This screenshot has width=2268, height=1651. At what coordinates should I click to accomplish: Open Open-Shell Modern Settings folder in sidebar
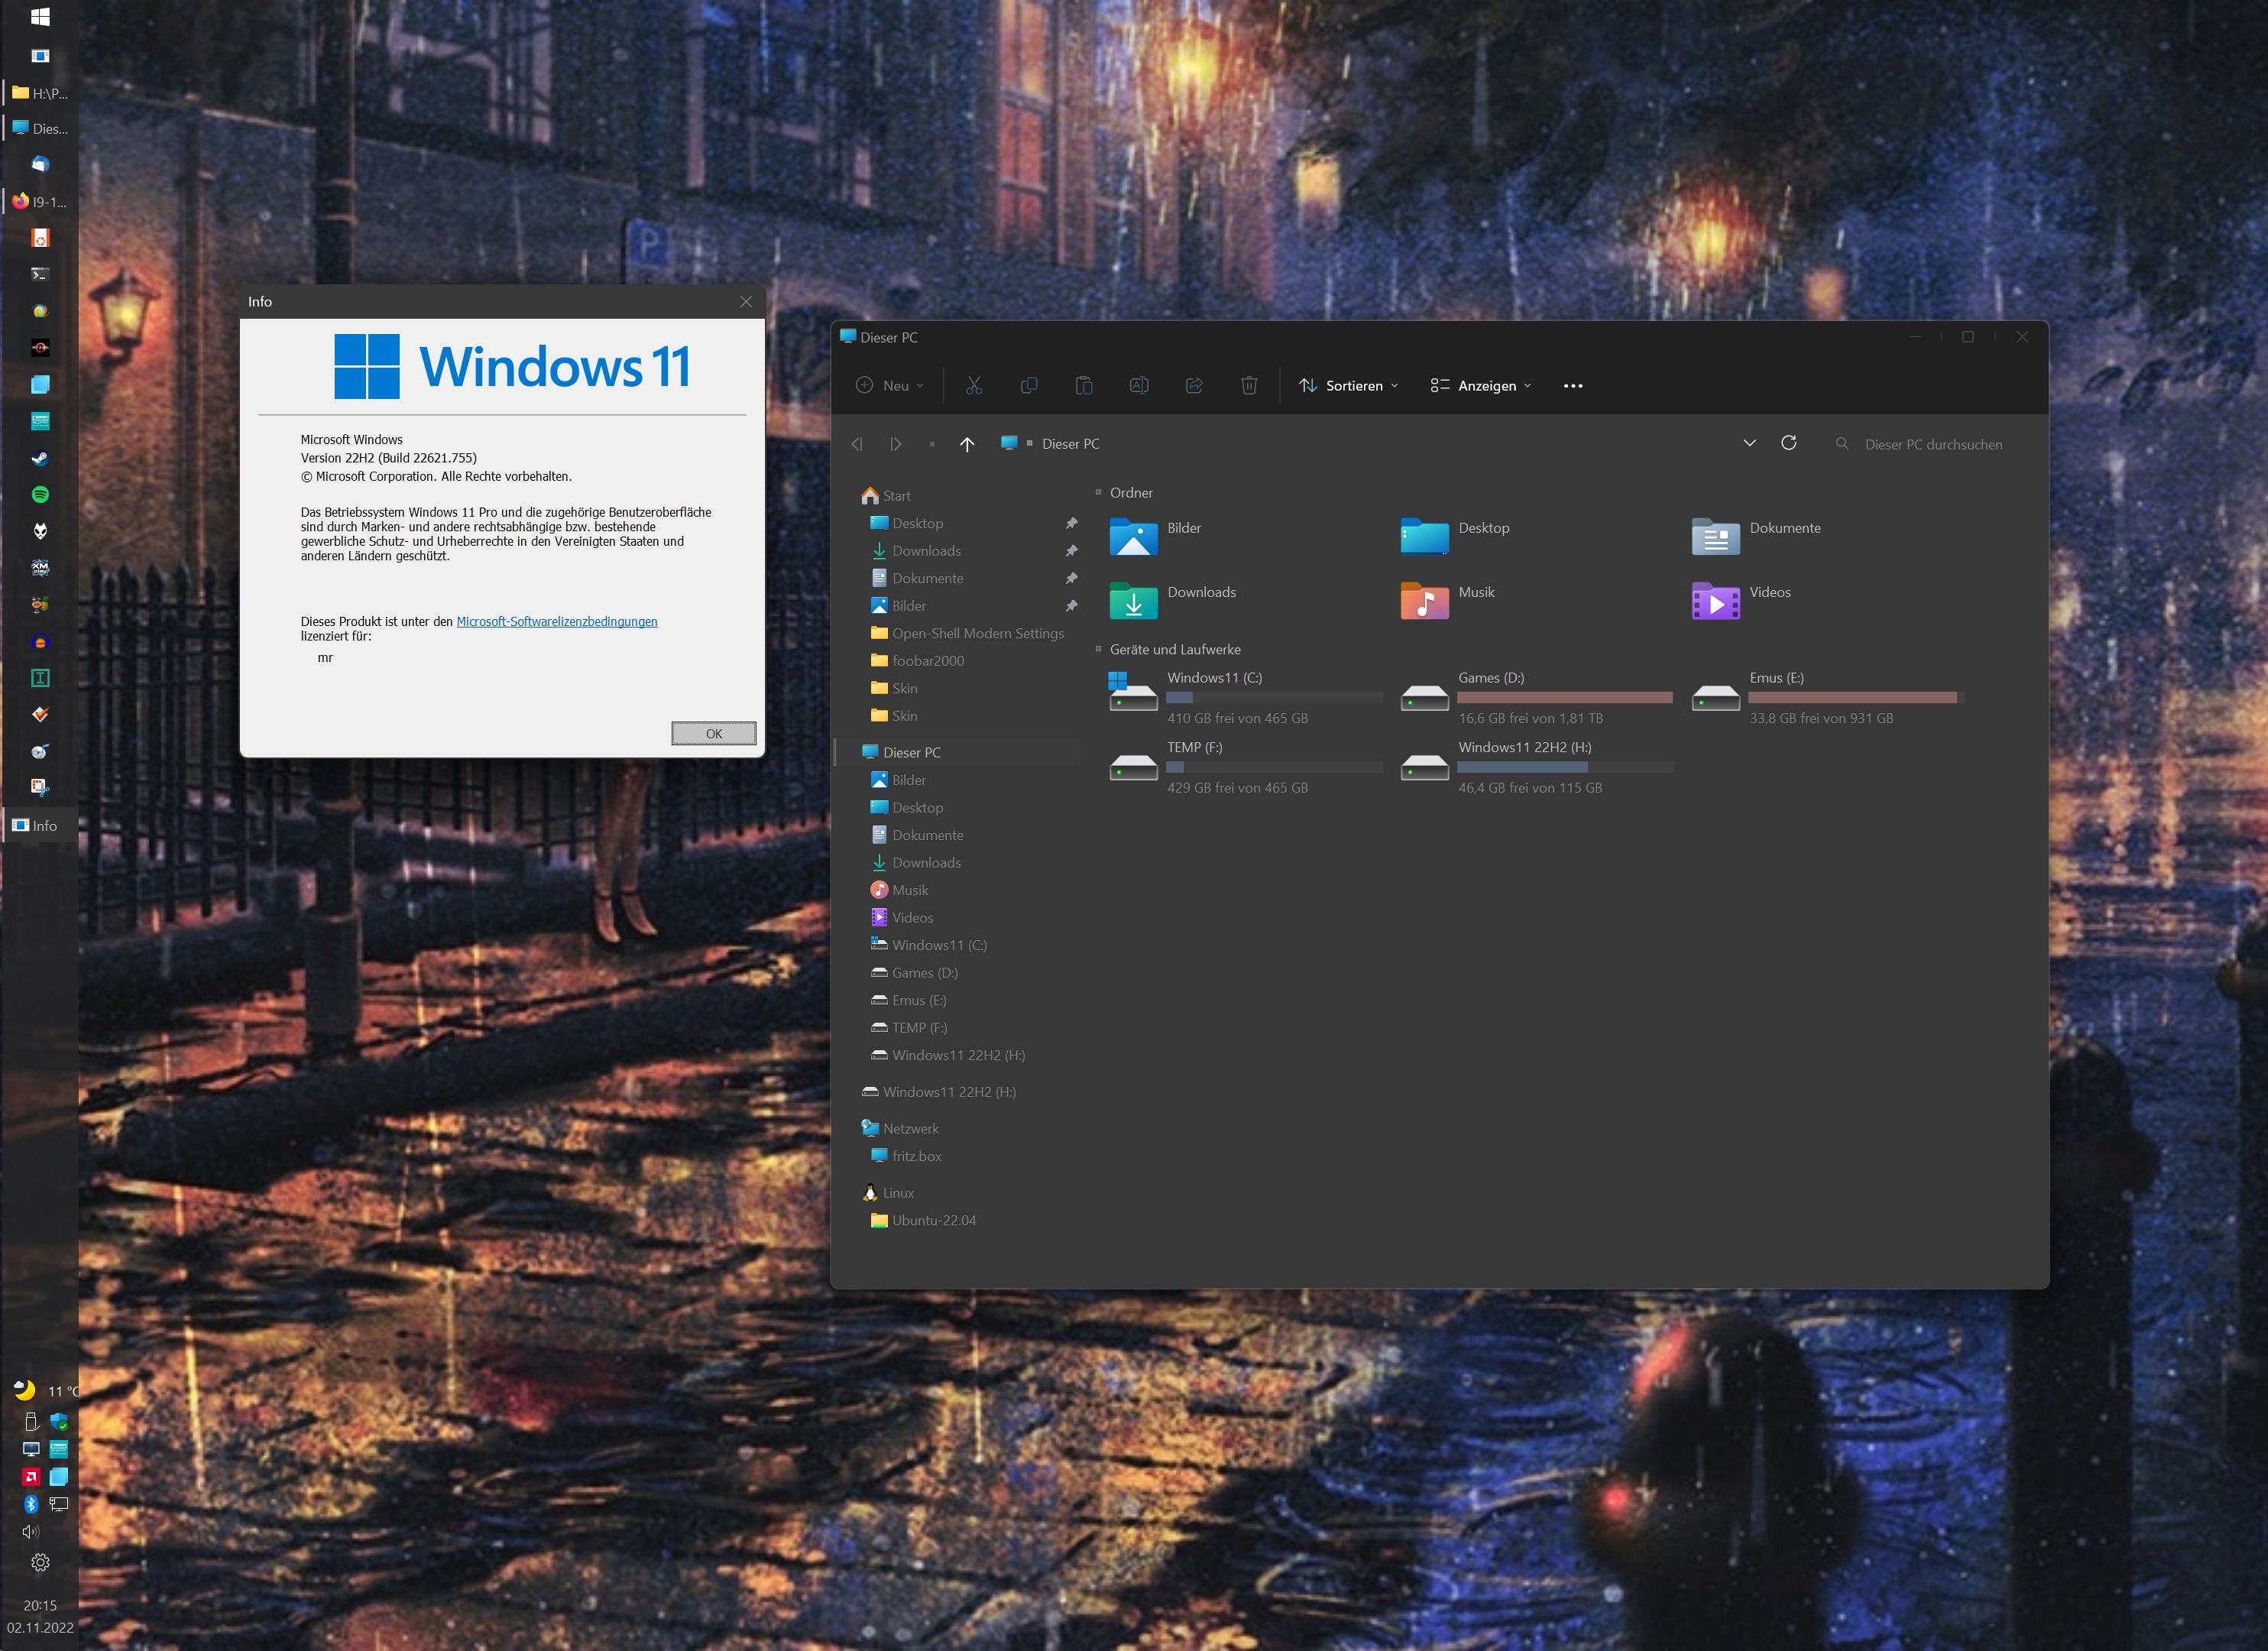tap(967, 634)
